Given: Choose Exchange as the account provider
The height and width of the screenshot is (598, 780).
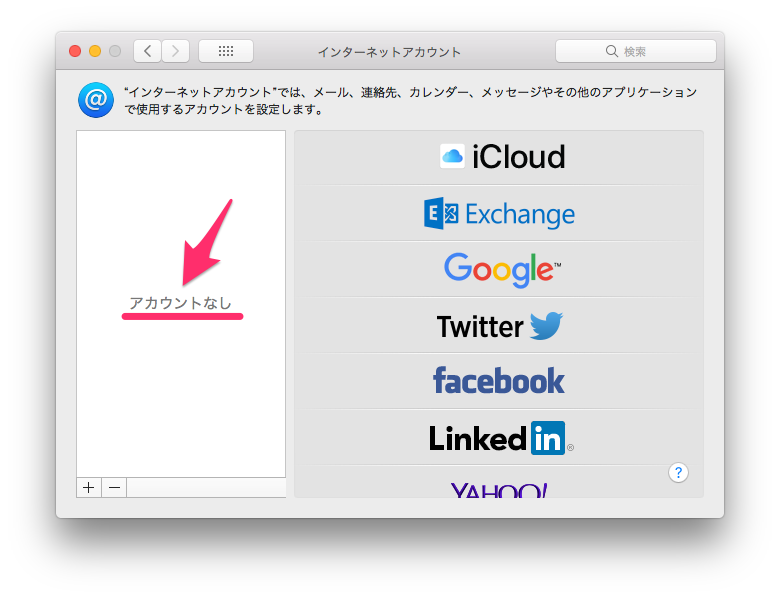Looking at the screenshot, I should tap(499, 213).
